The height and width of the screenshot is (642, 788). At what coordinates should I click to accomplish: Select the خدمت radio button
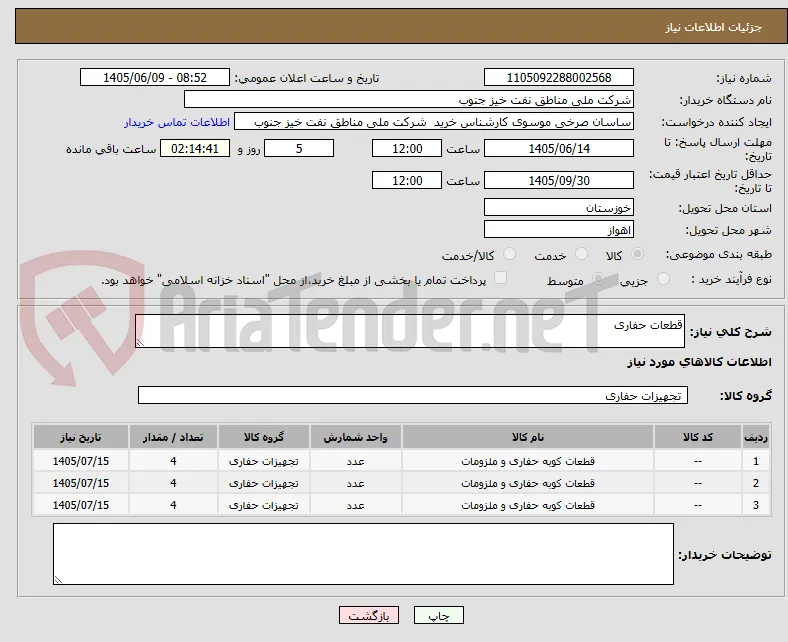tap(581, 254)
